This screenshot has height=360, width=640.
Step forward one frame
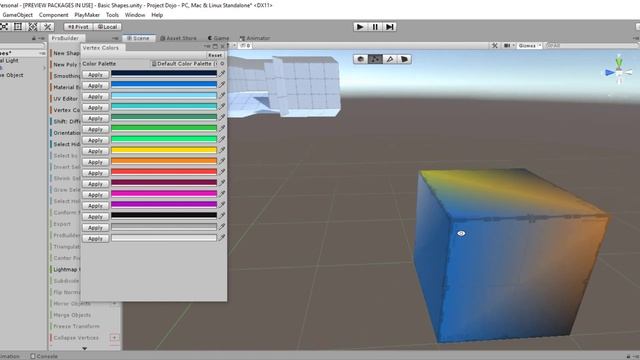coord(390,27)
